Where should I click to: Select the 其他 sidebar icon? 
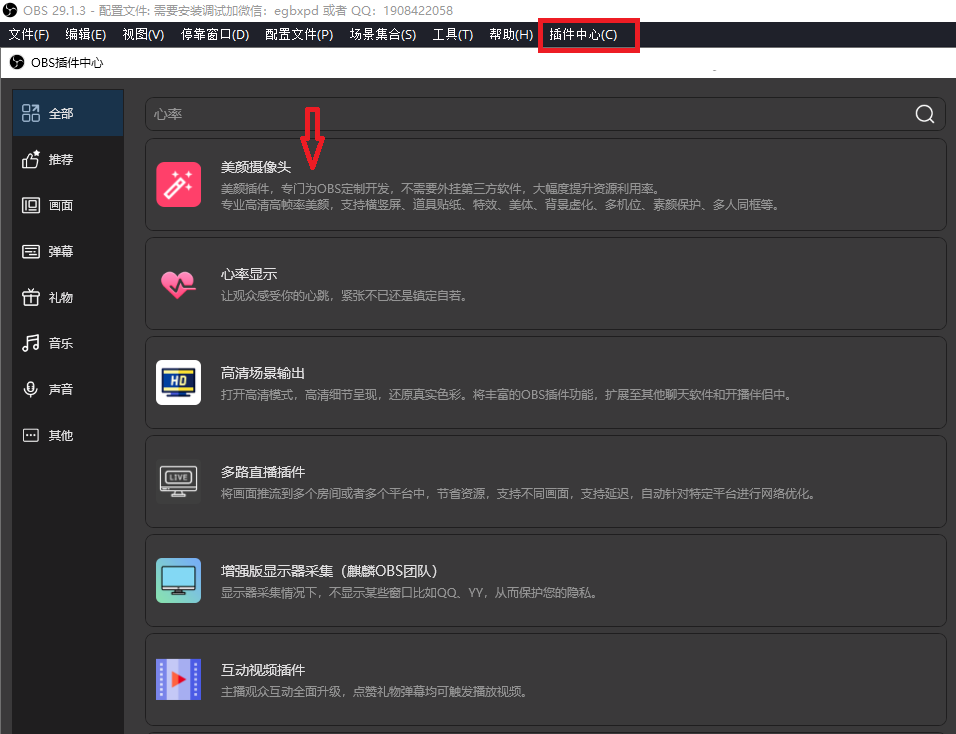[67, 435]
